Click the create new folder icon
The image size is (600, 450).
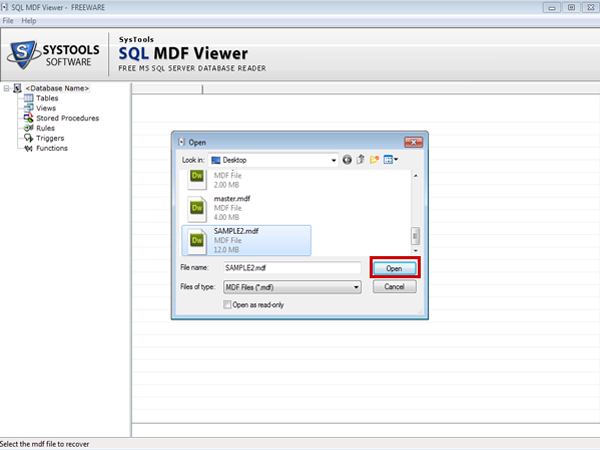coord(374,160)
